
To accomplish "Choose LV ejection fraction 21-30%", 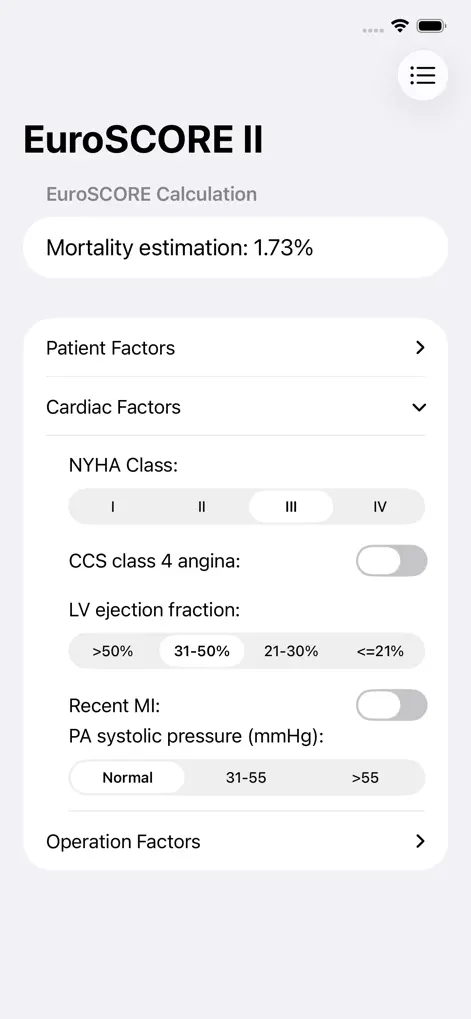I will click(x=291, y=651).
